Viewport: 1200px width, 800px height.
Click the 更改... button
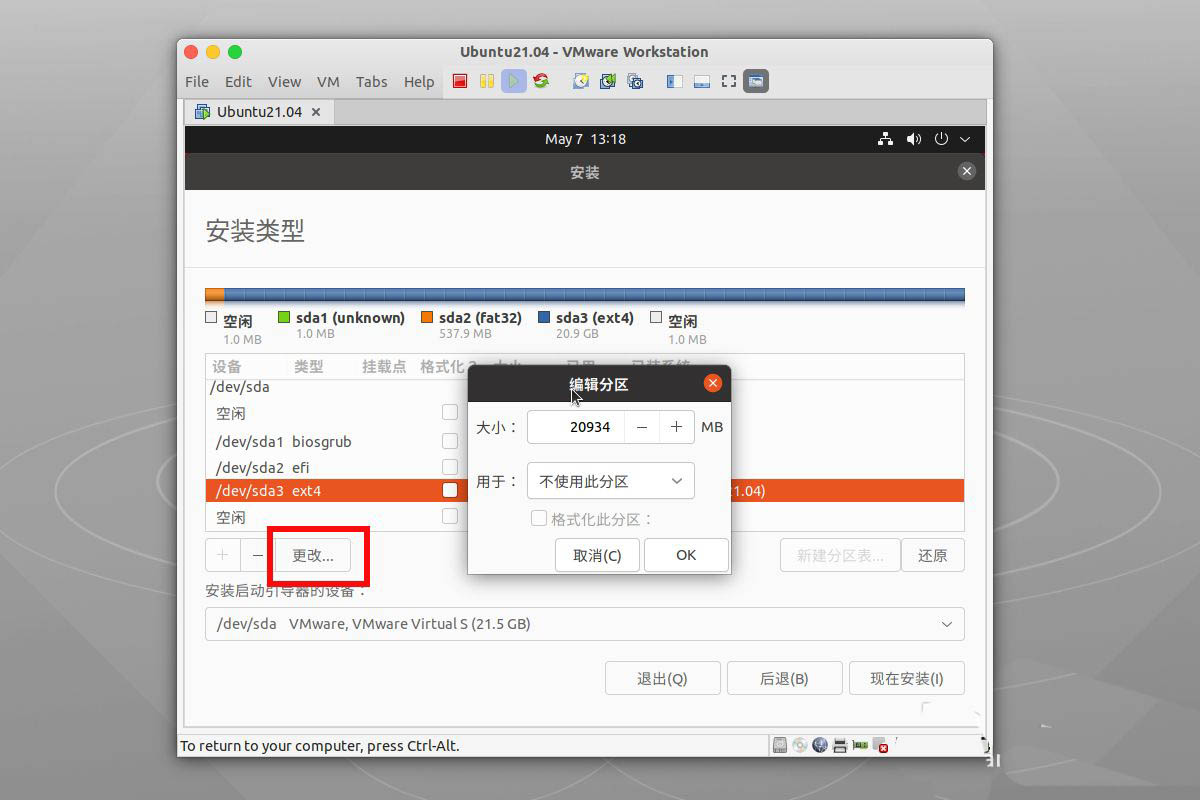(313, 555)
